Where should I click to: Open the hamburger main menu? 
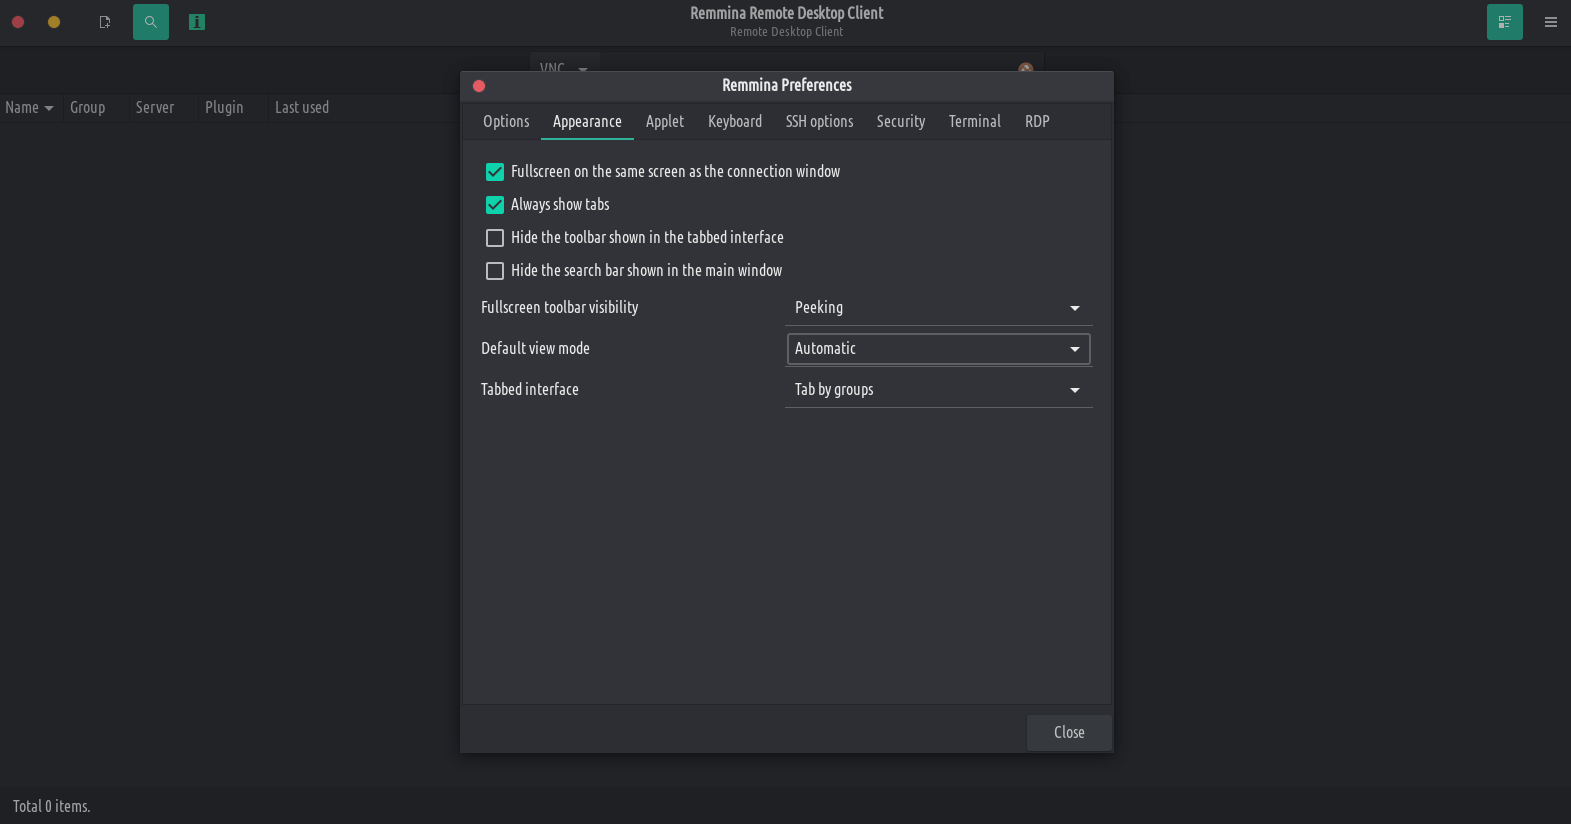(x=1551, y=22)
